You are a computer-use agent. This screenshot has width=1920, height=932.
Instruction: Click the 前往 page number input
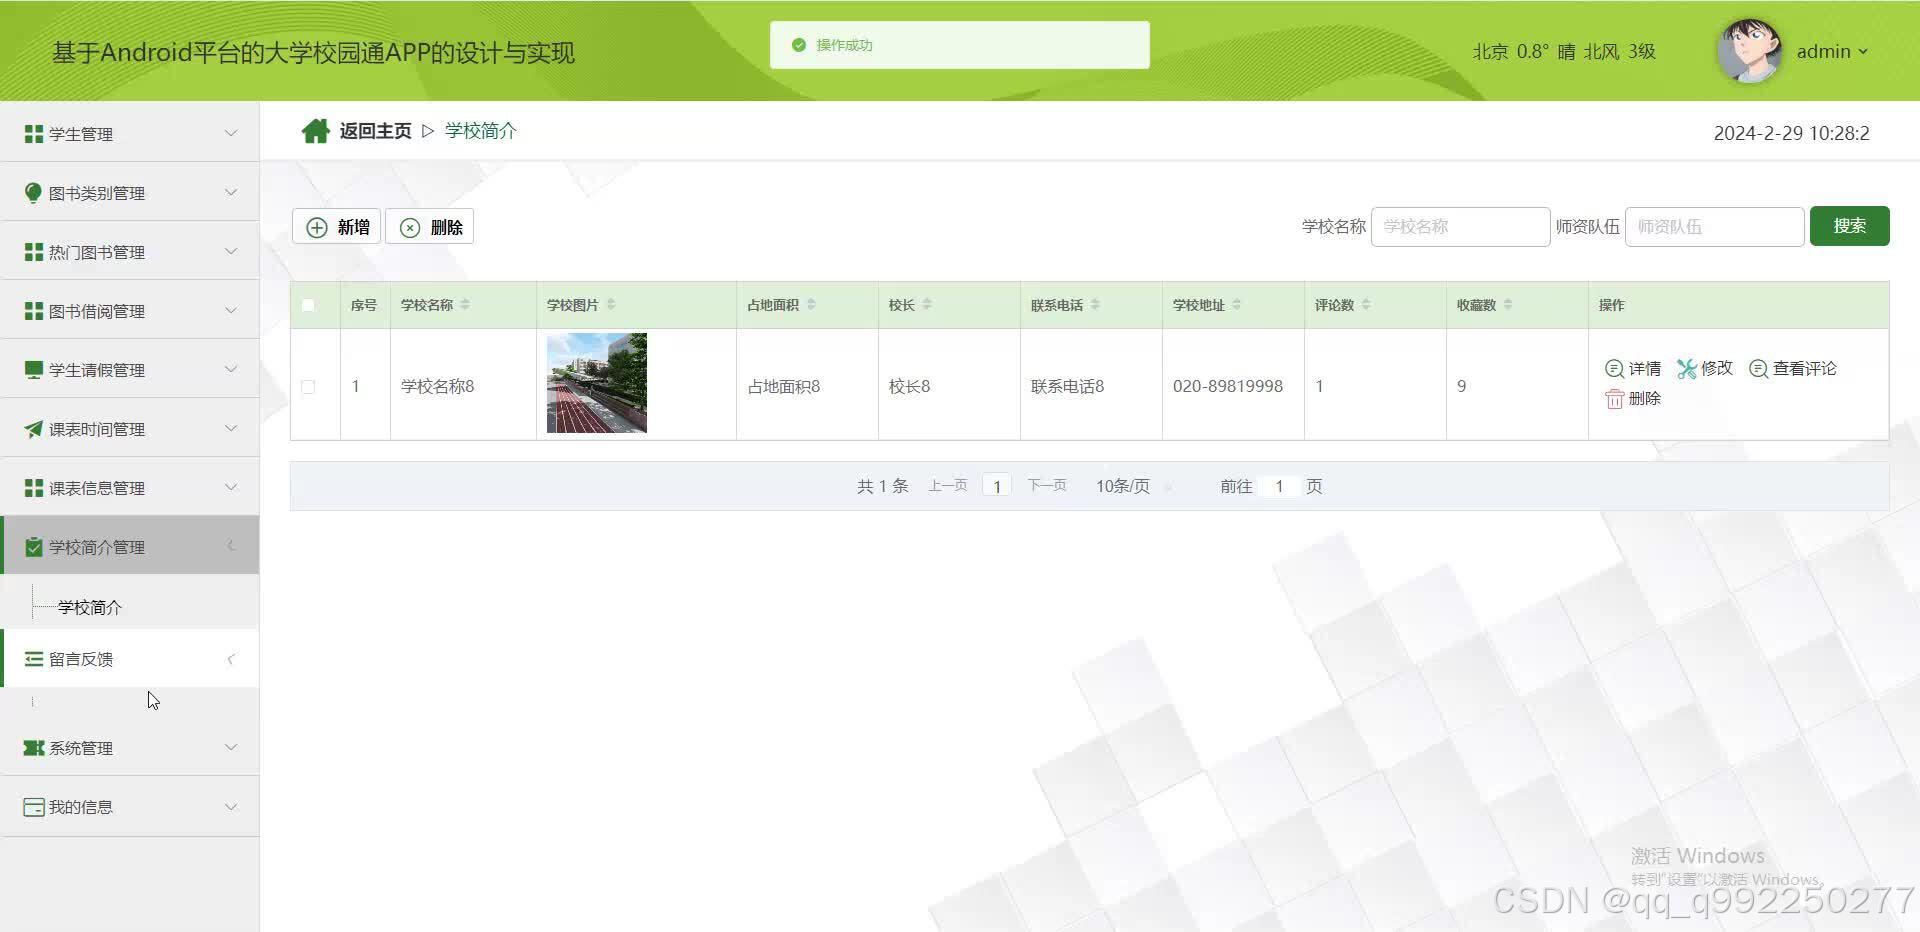click(x=1279, y=486)
